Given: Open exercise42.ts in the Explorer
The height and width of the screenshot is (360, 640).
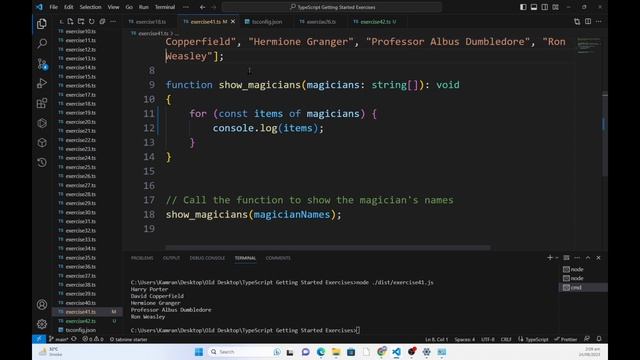Looking at the screenshot, I should point(80,321).
